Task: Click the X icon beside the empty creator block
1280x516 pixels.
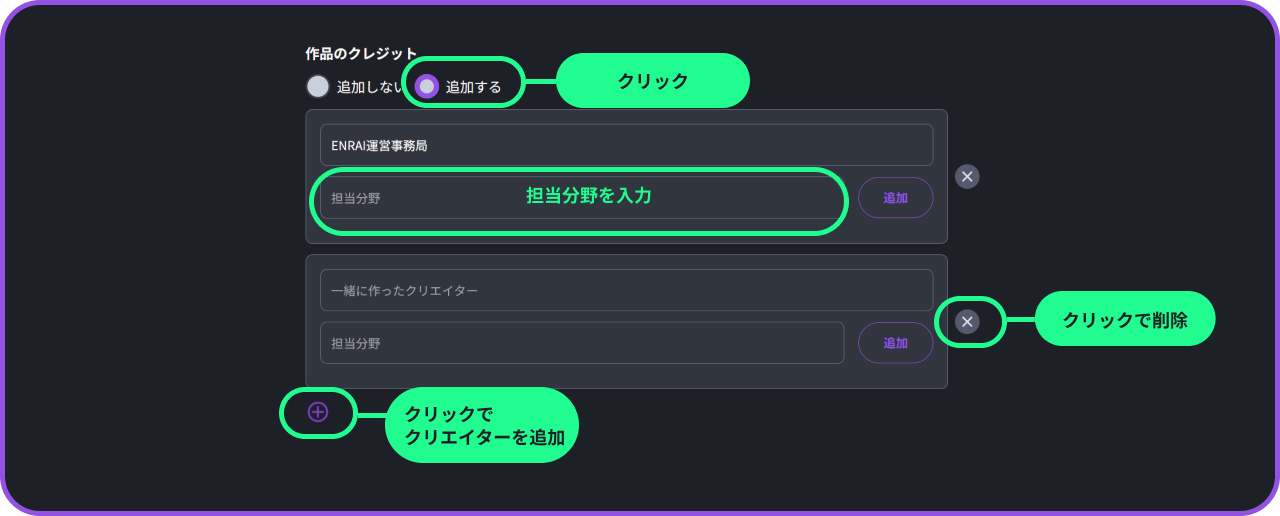Action: pyautogui.click(x=966, y=321)
